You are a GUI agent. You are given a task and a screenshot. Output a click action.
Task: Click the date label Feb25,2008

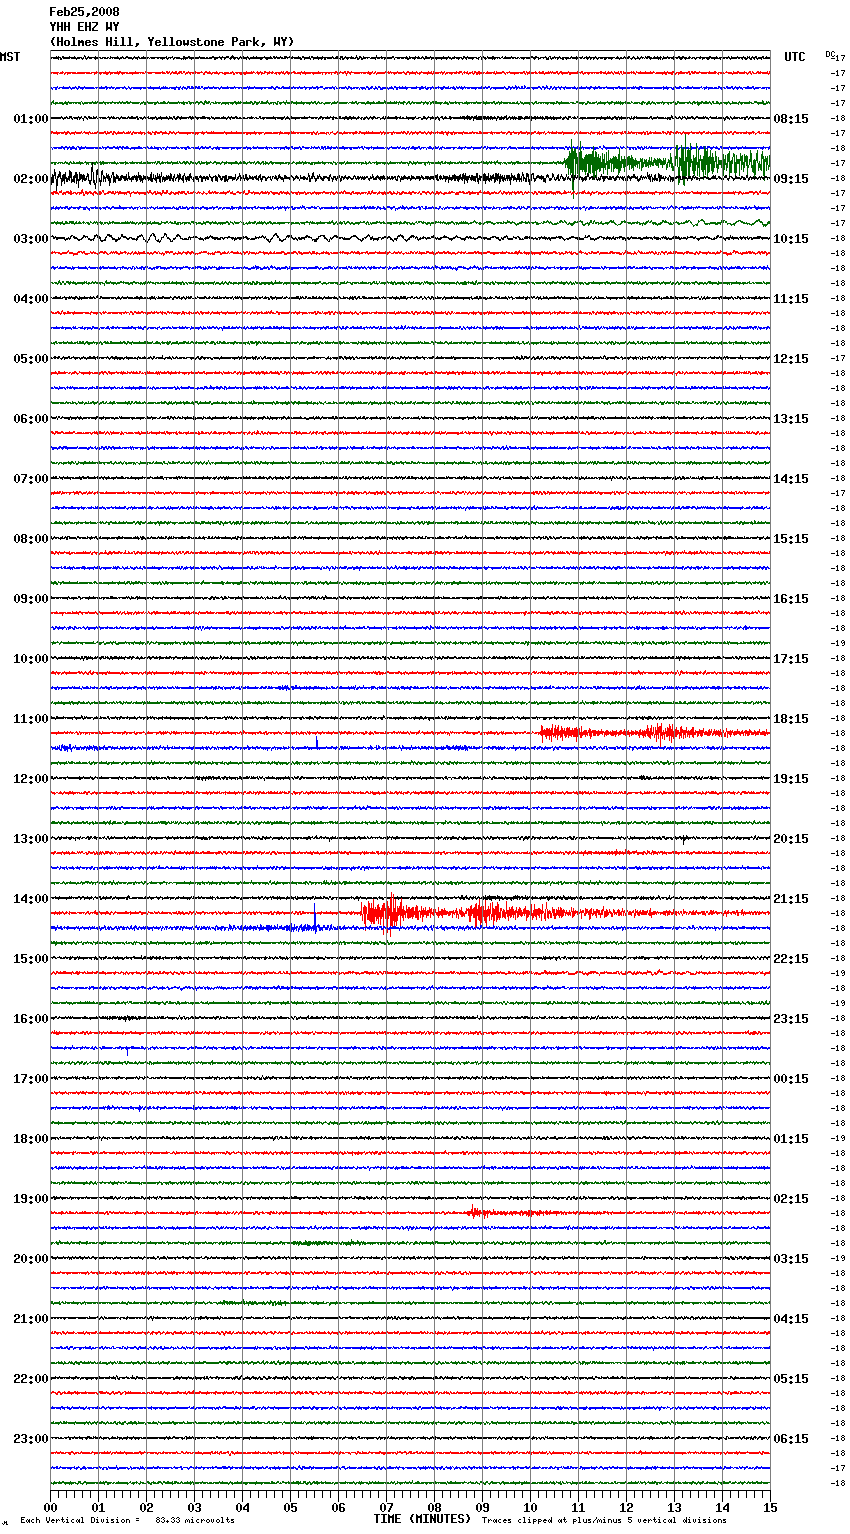pyautogui.click(x=84, y=12)
